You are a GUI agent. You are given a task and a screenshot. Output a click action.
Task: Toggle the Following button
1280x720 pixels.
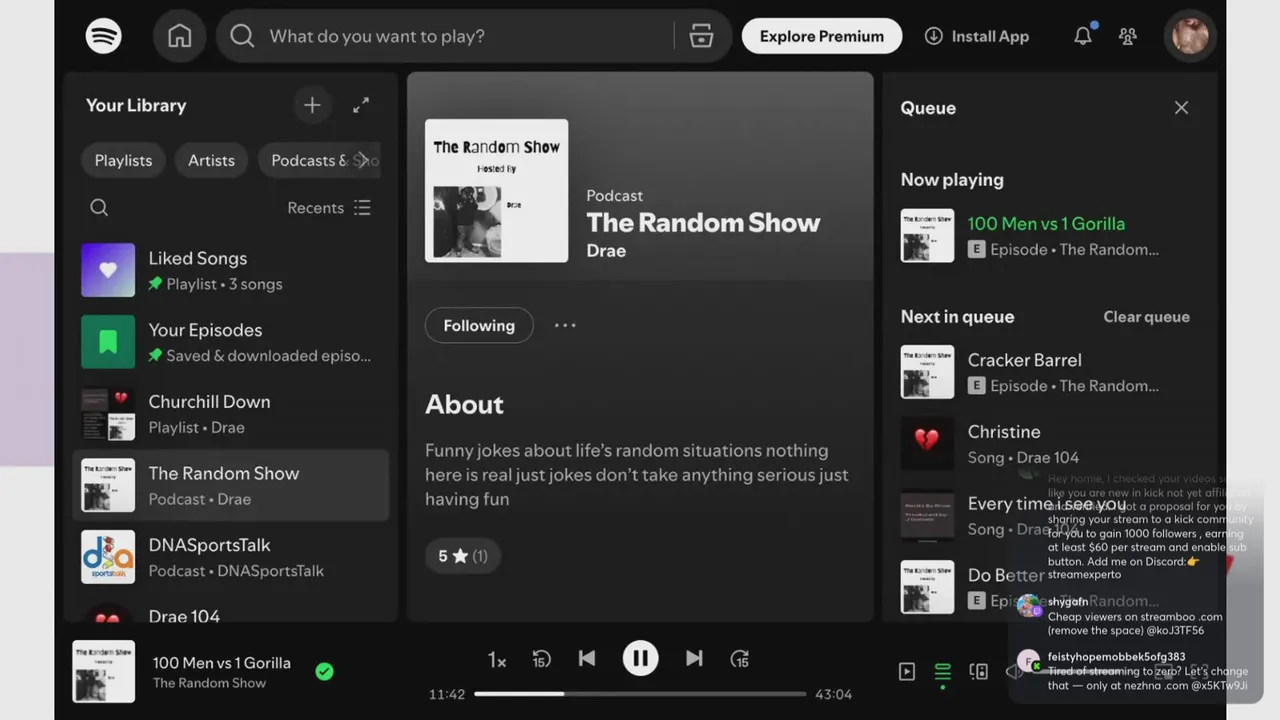pos(479,325)
